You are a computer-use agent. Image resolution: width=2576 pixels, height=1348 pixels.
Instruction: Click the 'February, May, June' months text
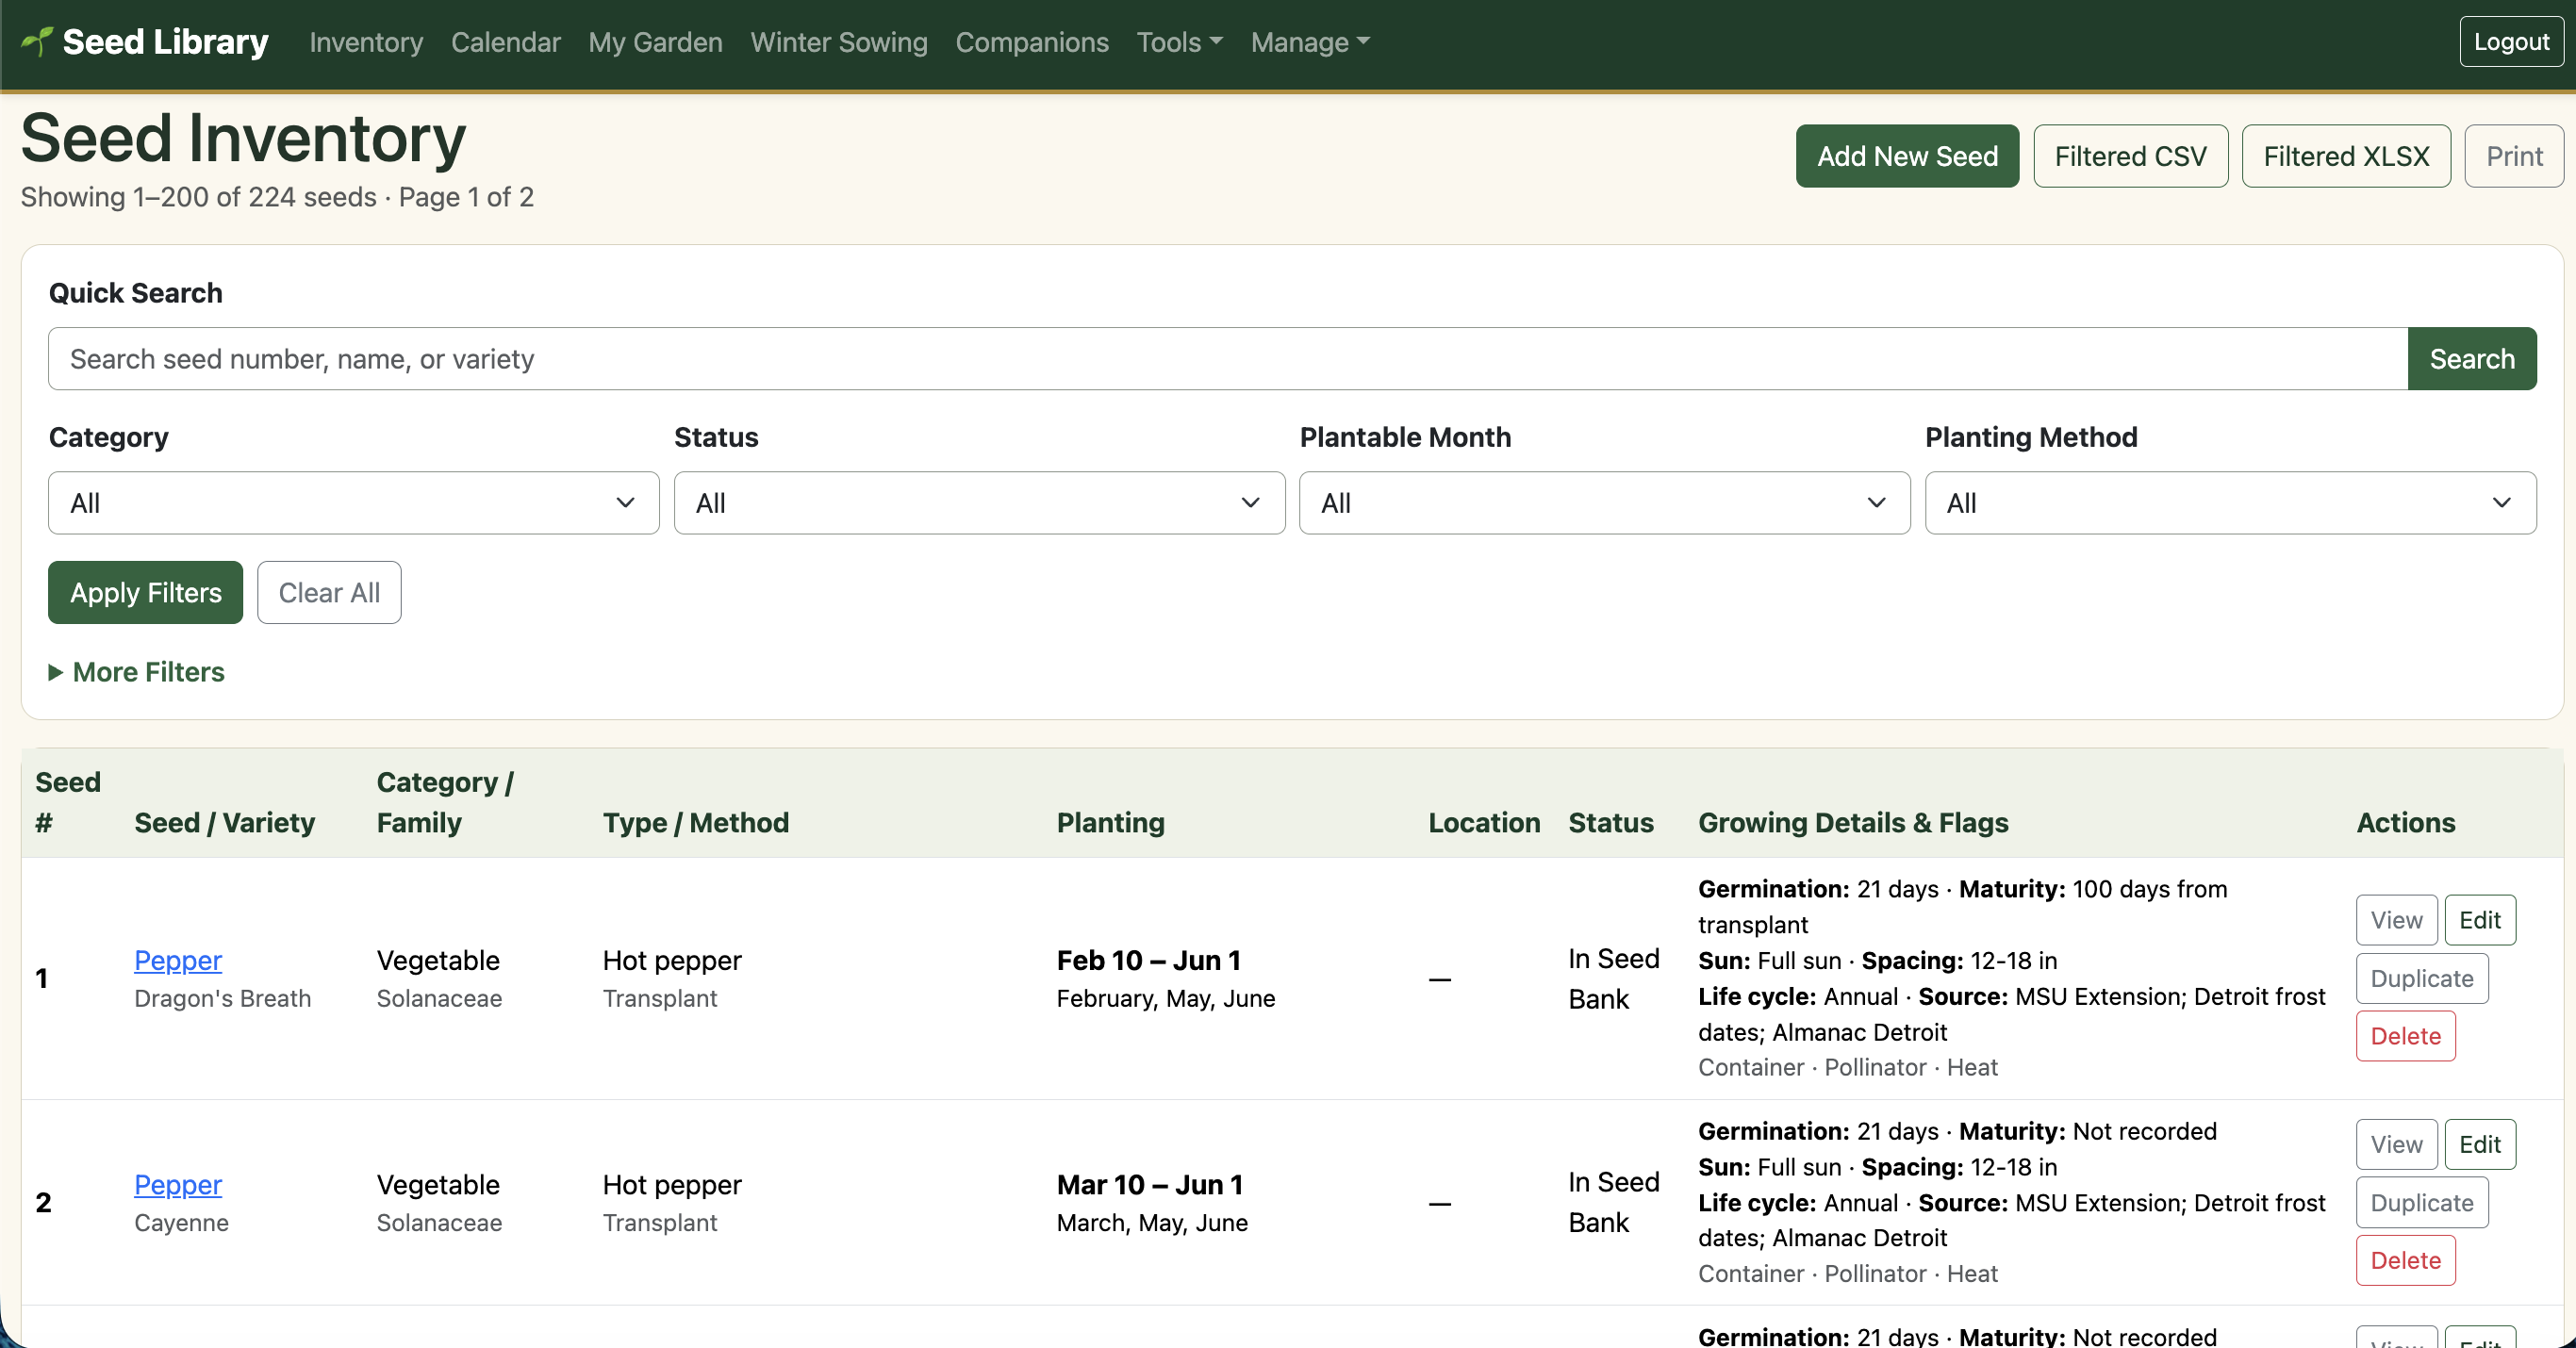pos(1165,998)
